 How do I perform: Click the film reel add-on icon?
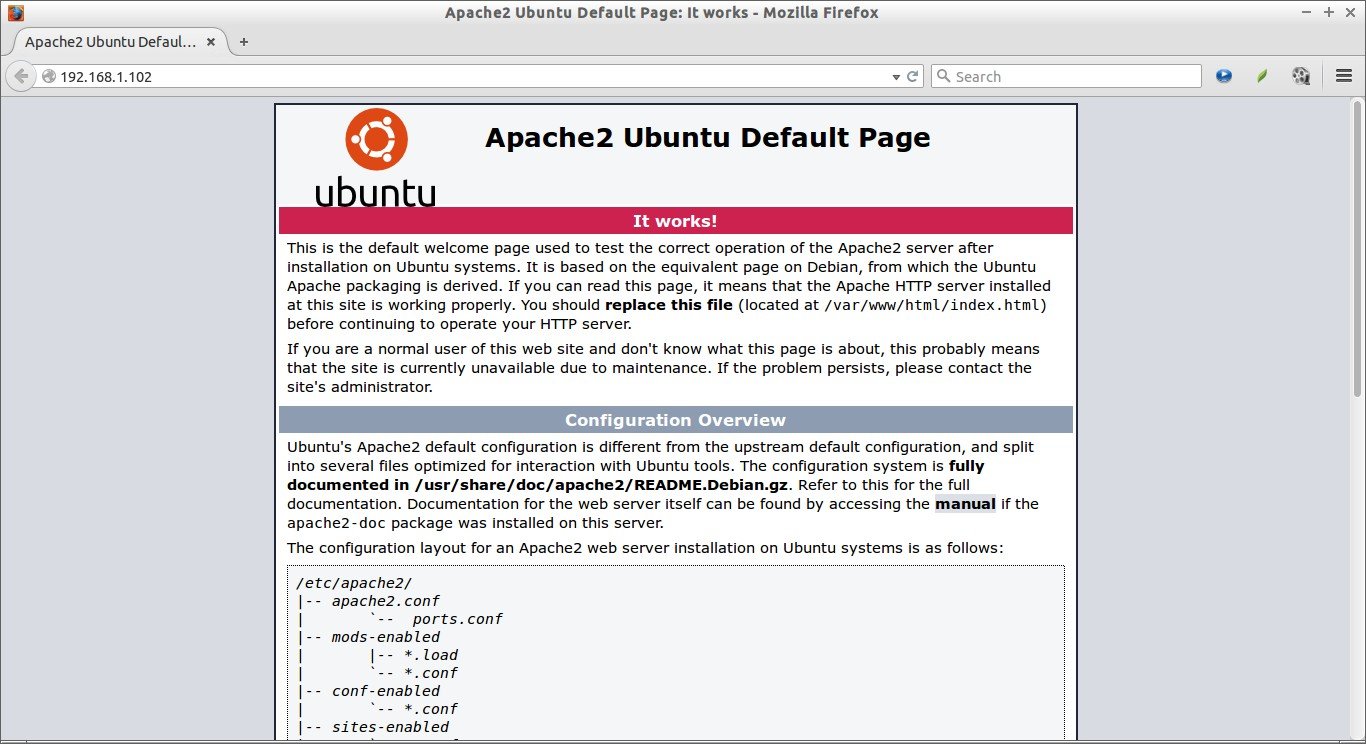(x=1301, y=76)
